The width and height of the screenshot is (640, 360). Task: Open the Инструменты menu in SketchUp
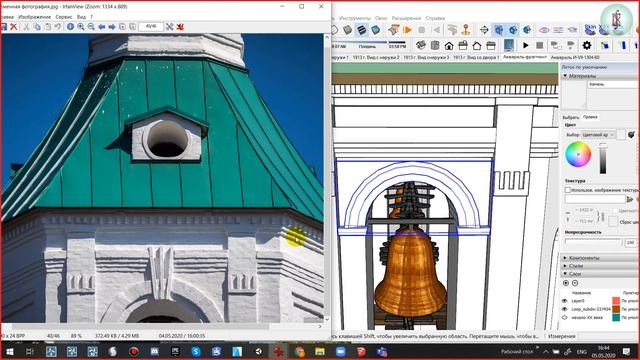coord(355,18)
